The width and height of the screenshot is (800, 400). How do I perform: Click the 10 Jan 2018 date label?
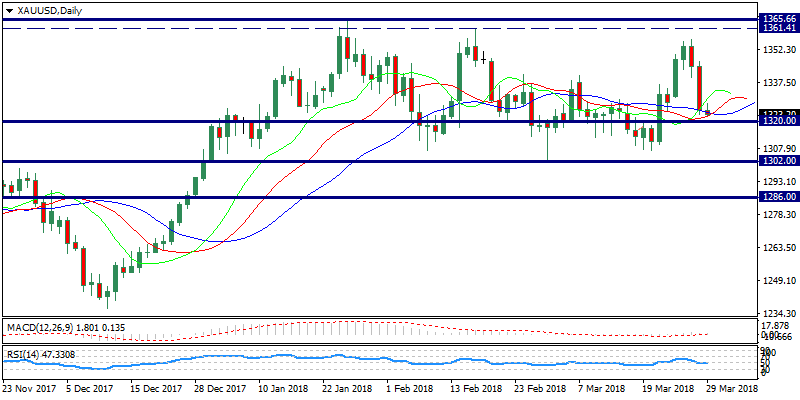283,387
